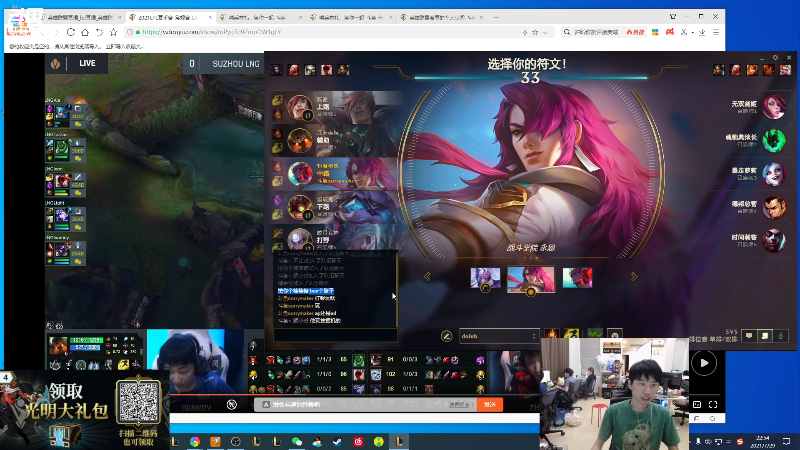Click the green Thresh enemy champion portrait

click(x=774, y=141)
